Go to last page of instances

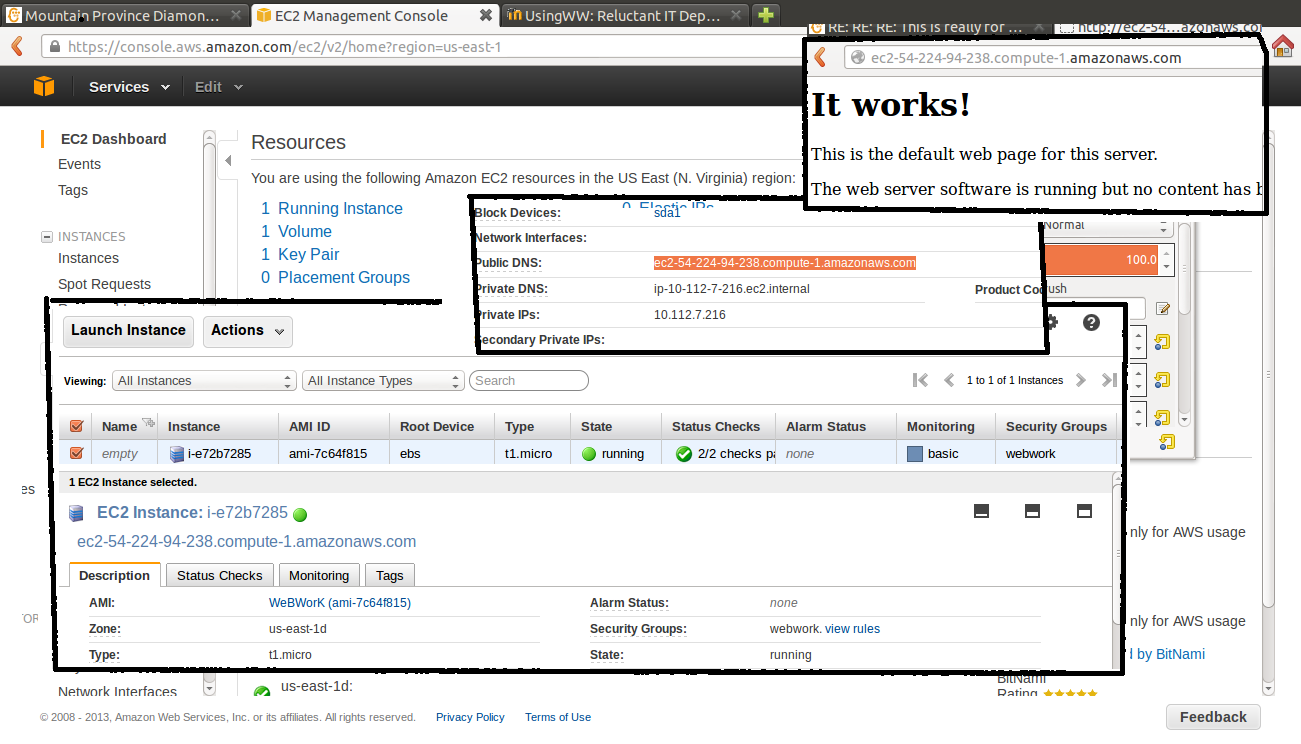[x=1108, y=380]
